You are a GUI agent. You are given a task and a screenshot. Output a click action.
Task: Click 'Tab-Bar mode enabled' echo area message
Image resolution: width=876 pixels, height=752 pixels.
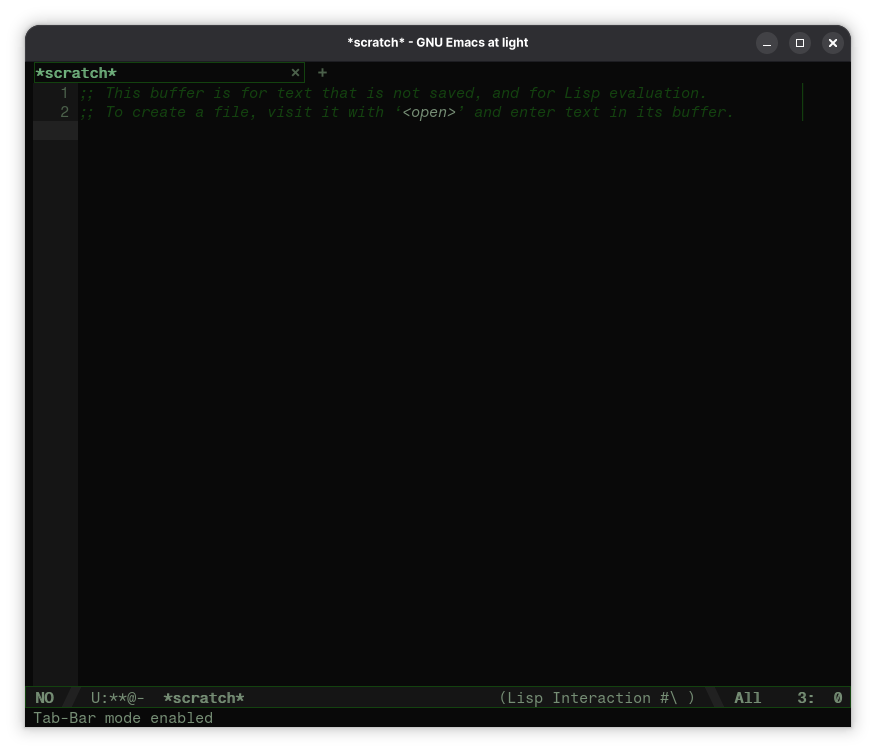(x=123, y=718)
